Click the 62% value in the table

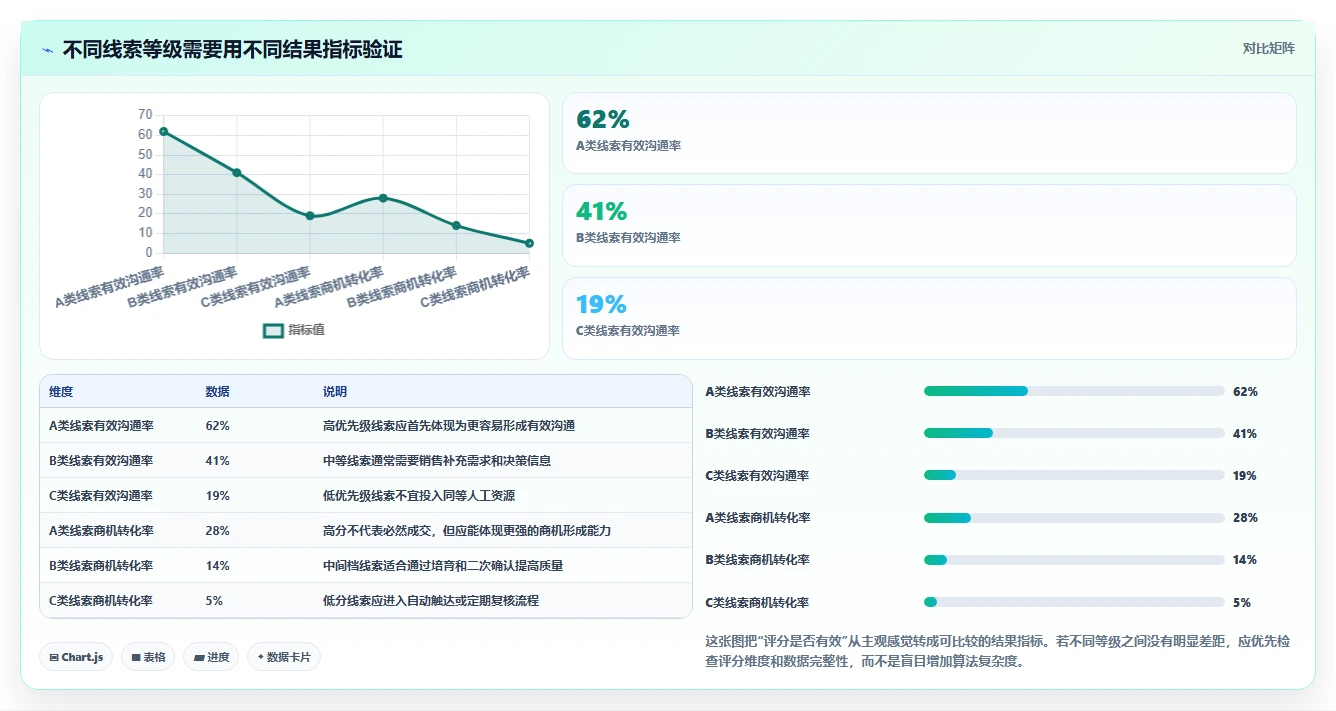pyautogui.click(x=217, y=426)
